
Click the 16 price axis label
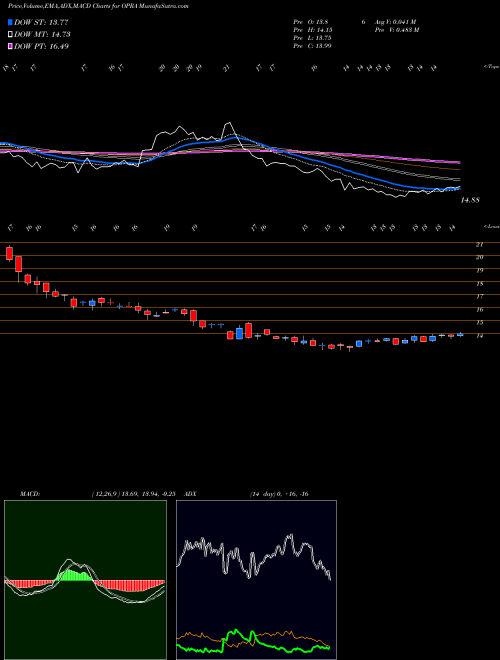tap(479, 310)
